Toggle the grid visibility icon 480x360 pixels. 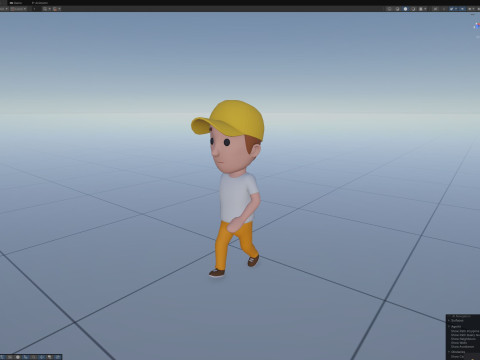[45, 9]
